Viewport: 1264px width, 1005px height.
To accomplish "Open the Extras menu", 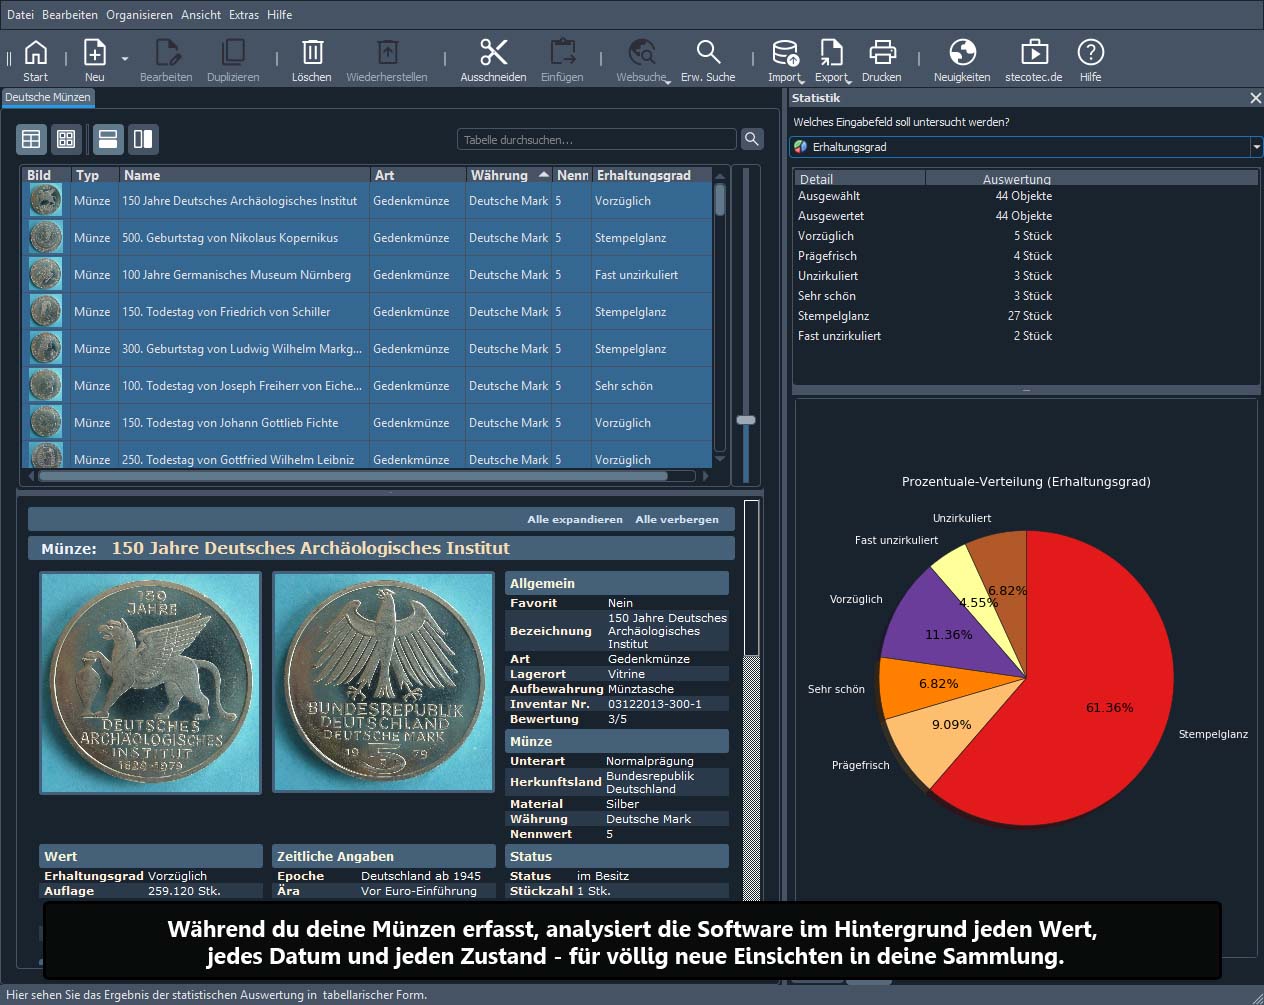I will coord(243,15).
